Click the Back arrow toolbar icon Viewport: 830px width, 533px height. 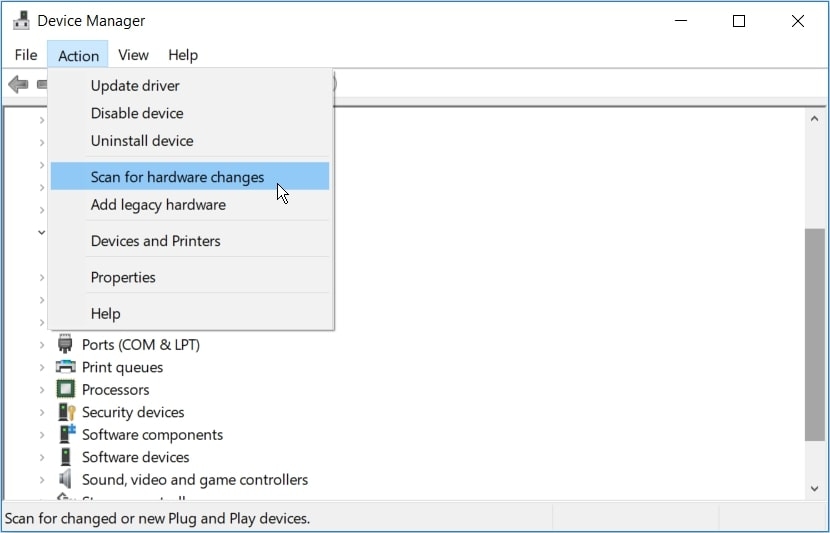pyautogui.click(x=19, y=84)
